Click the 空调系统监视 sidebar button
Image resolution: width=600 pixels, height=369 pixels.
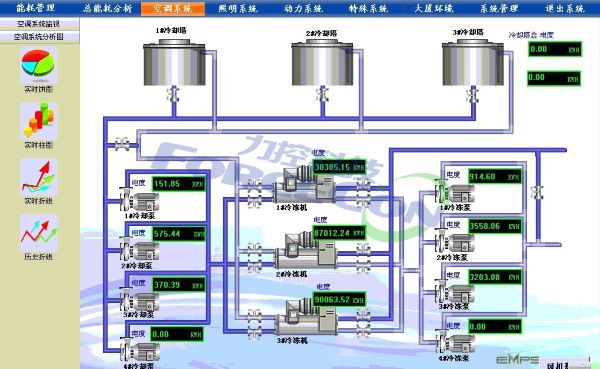(39, 24)
